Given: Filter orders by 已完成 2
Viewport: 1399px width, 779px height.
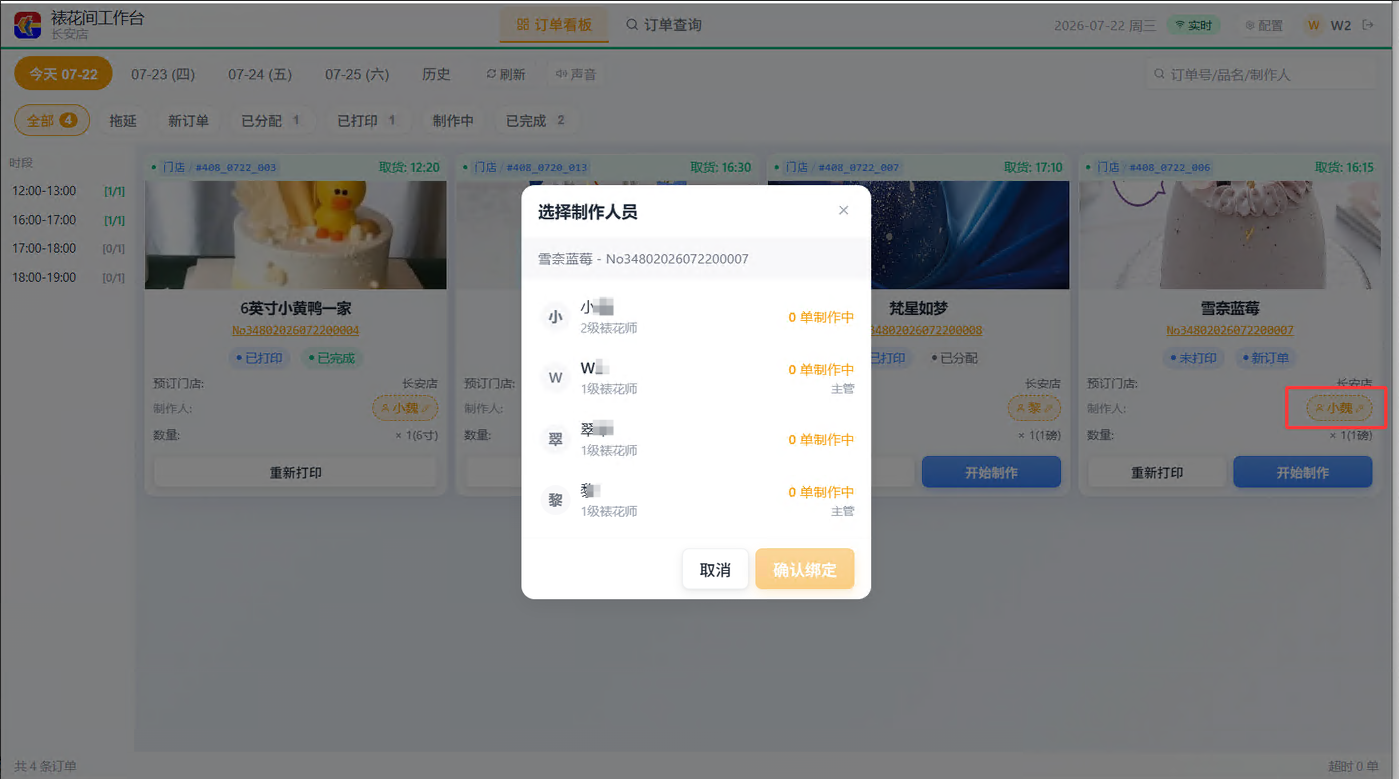Looking at the screenshot, I should [536, 120].
